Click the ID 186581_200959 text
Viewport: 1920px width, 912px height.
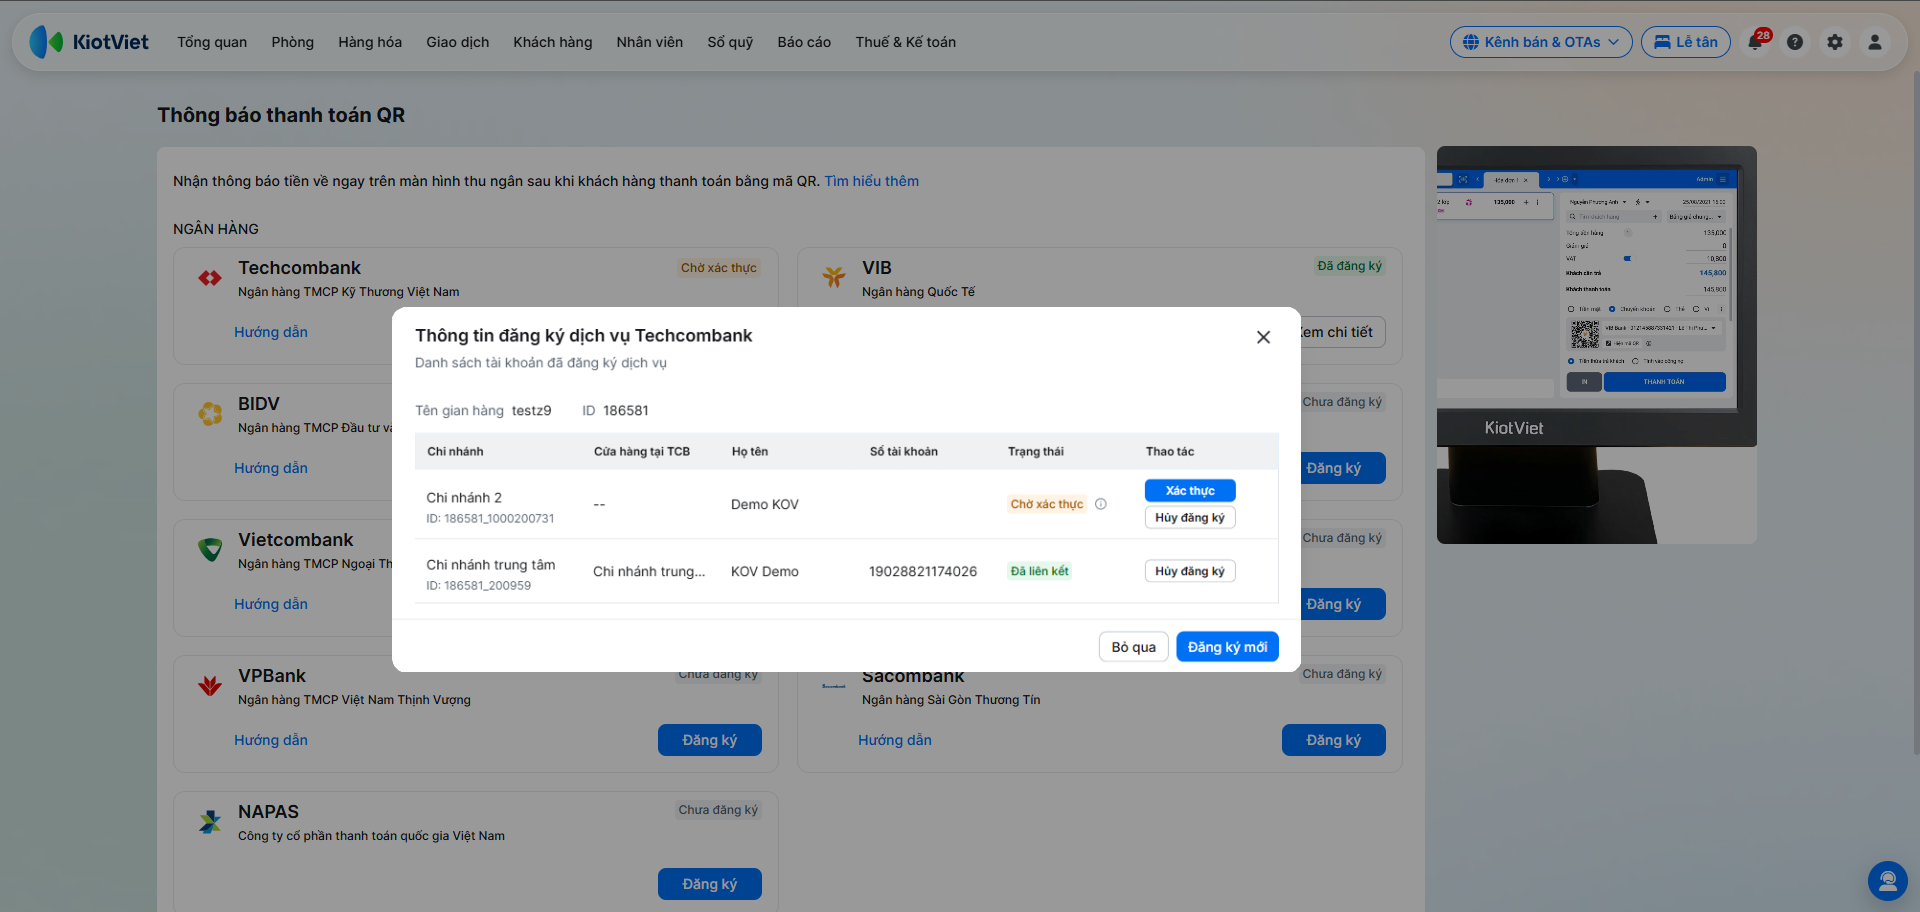pyautogui.click(x=479, y=585)
